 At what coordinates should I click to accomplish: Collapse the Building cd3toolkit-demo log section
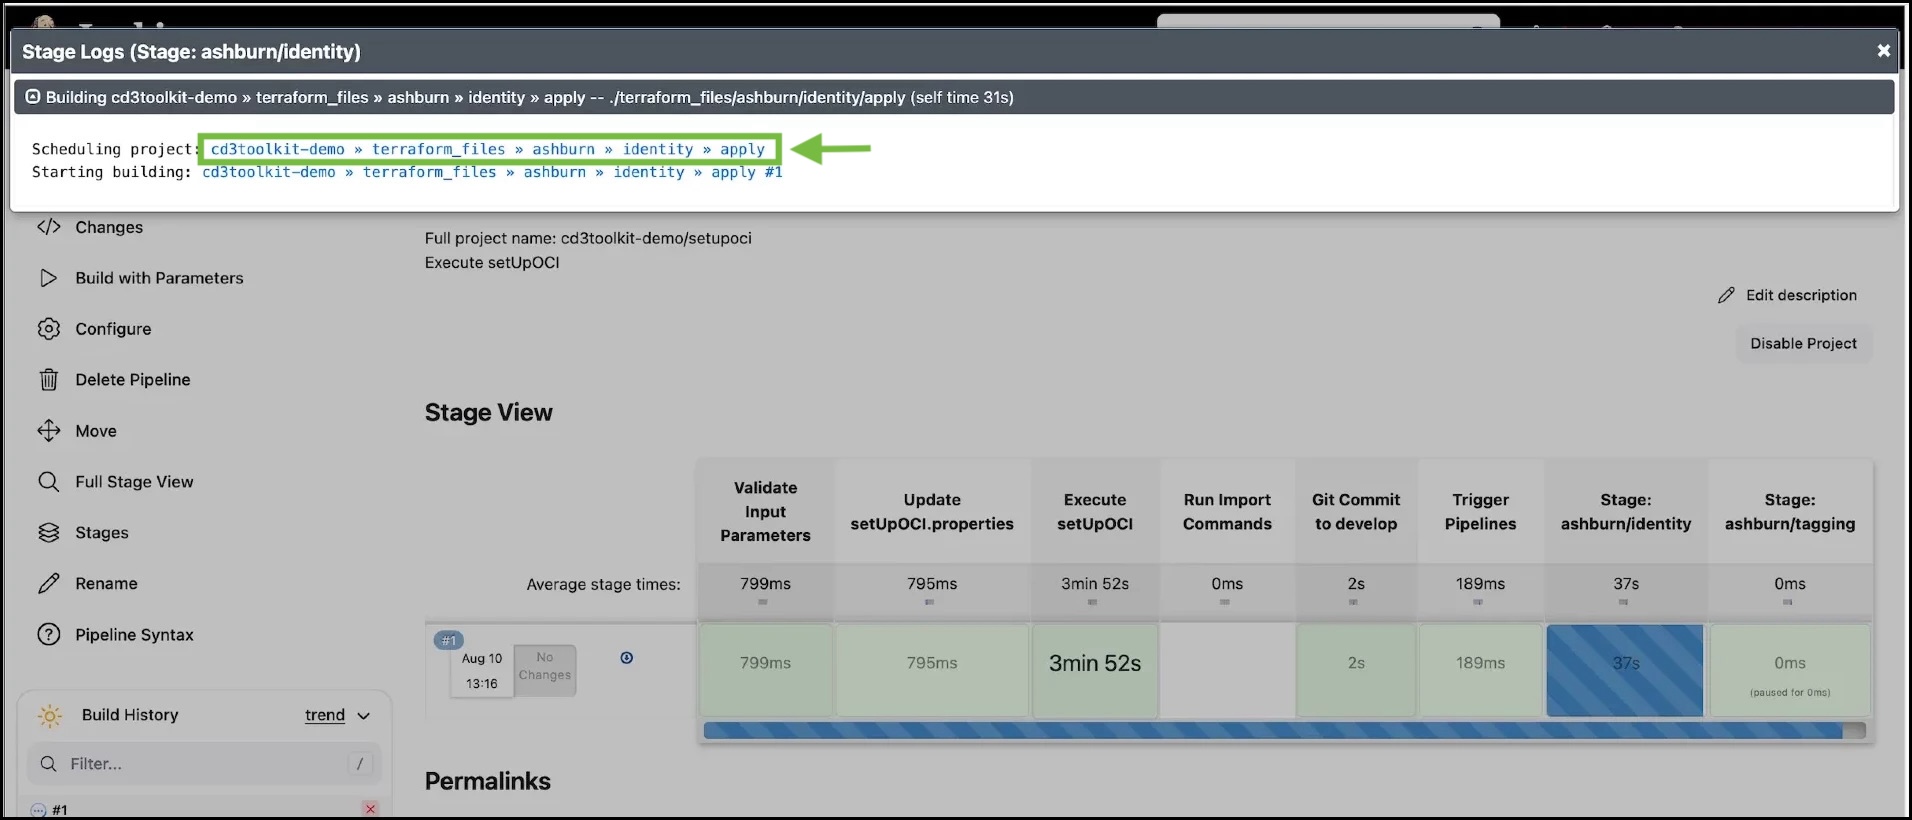click(x=33, y=97)
